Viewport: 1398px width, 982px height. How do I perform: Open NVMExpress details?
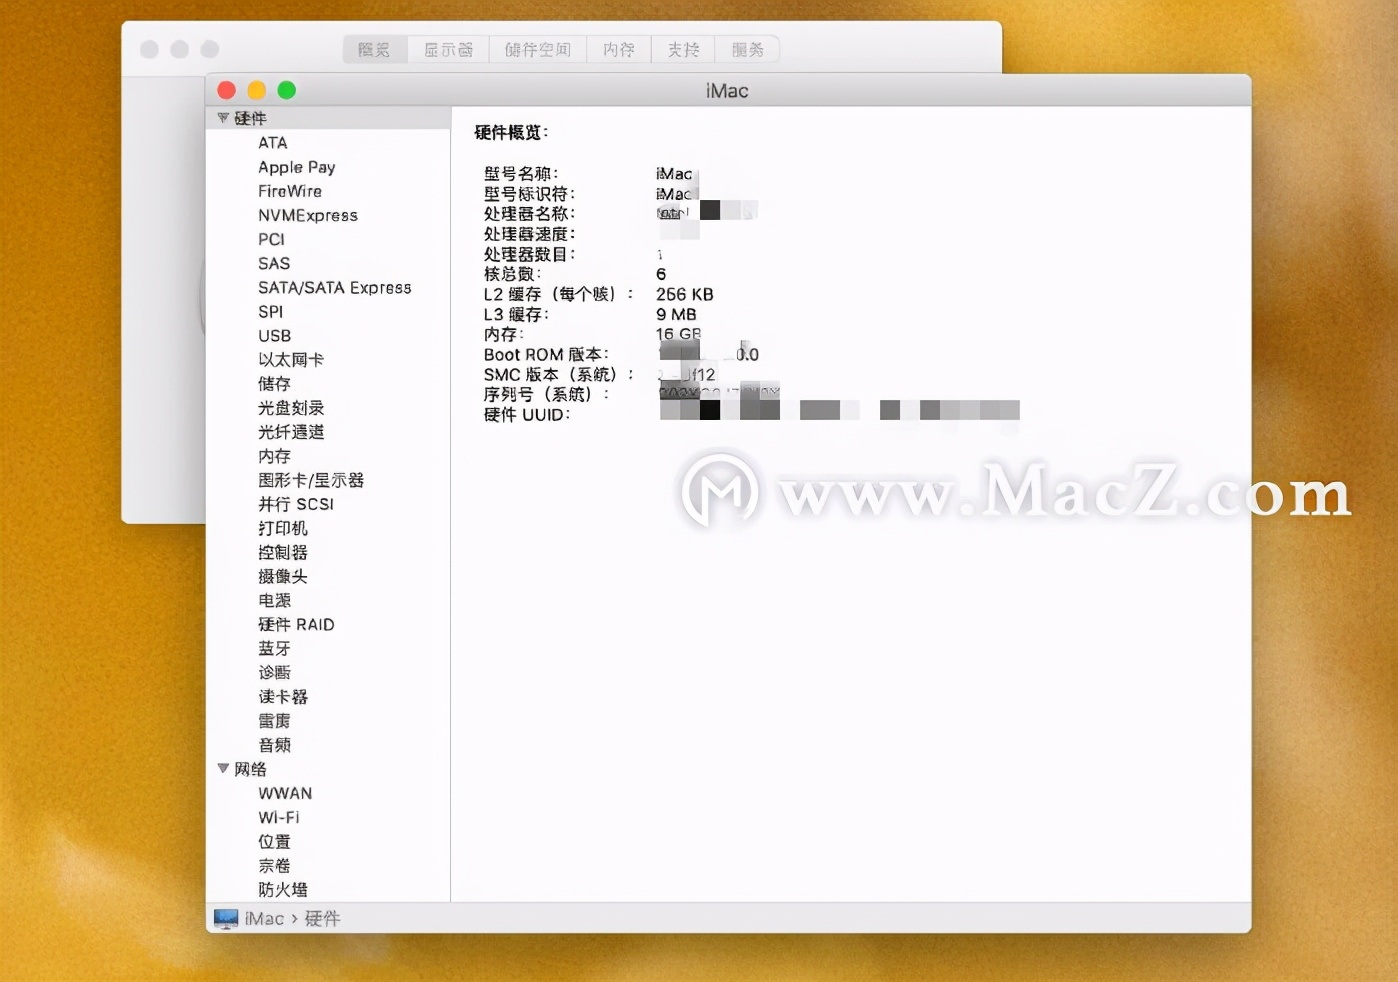coord(308,215)
